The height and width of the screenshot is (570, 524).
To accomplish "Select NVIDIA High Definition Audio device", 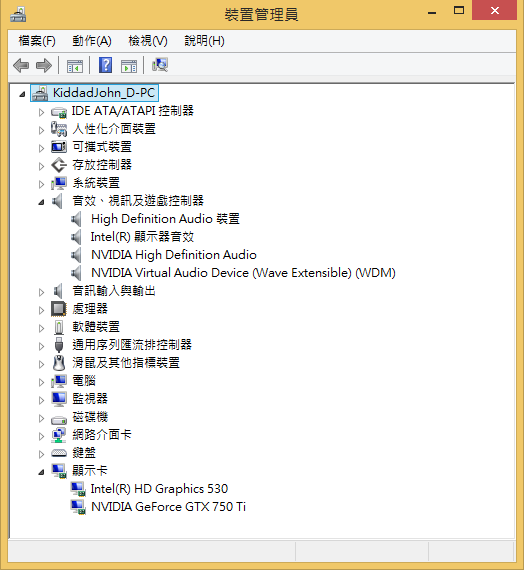I will [174, 255].
